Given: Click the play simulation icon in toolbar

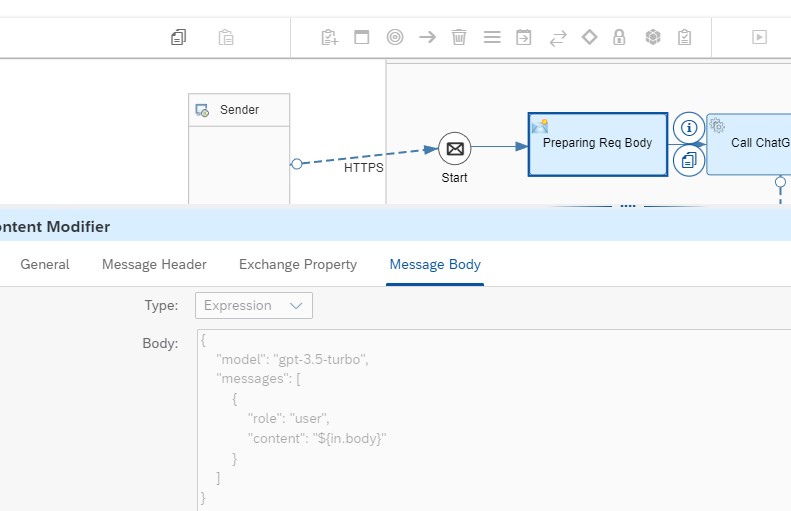Looking at the screenshot, I should [759, 37].
